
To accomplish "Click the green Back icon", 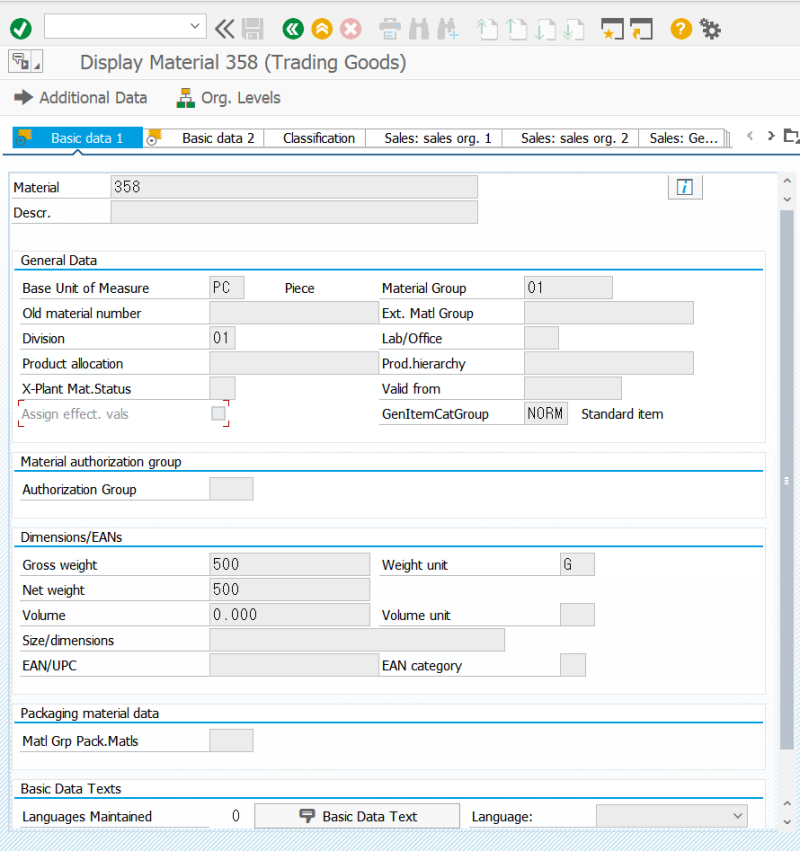I will [293, 28].
